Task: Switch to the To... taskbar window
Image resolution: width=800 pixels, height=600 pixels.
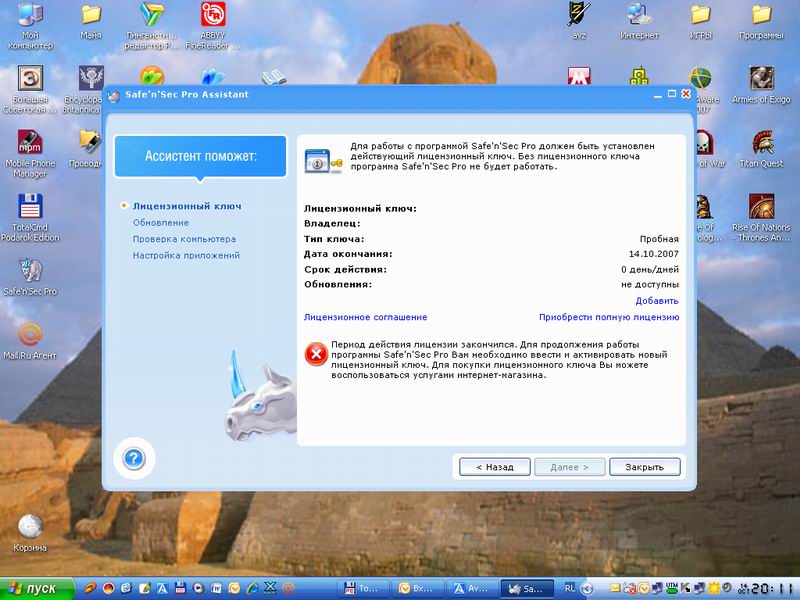Action: (361, 589)
